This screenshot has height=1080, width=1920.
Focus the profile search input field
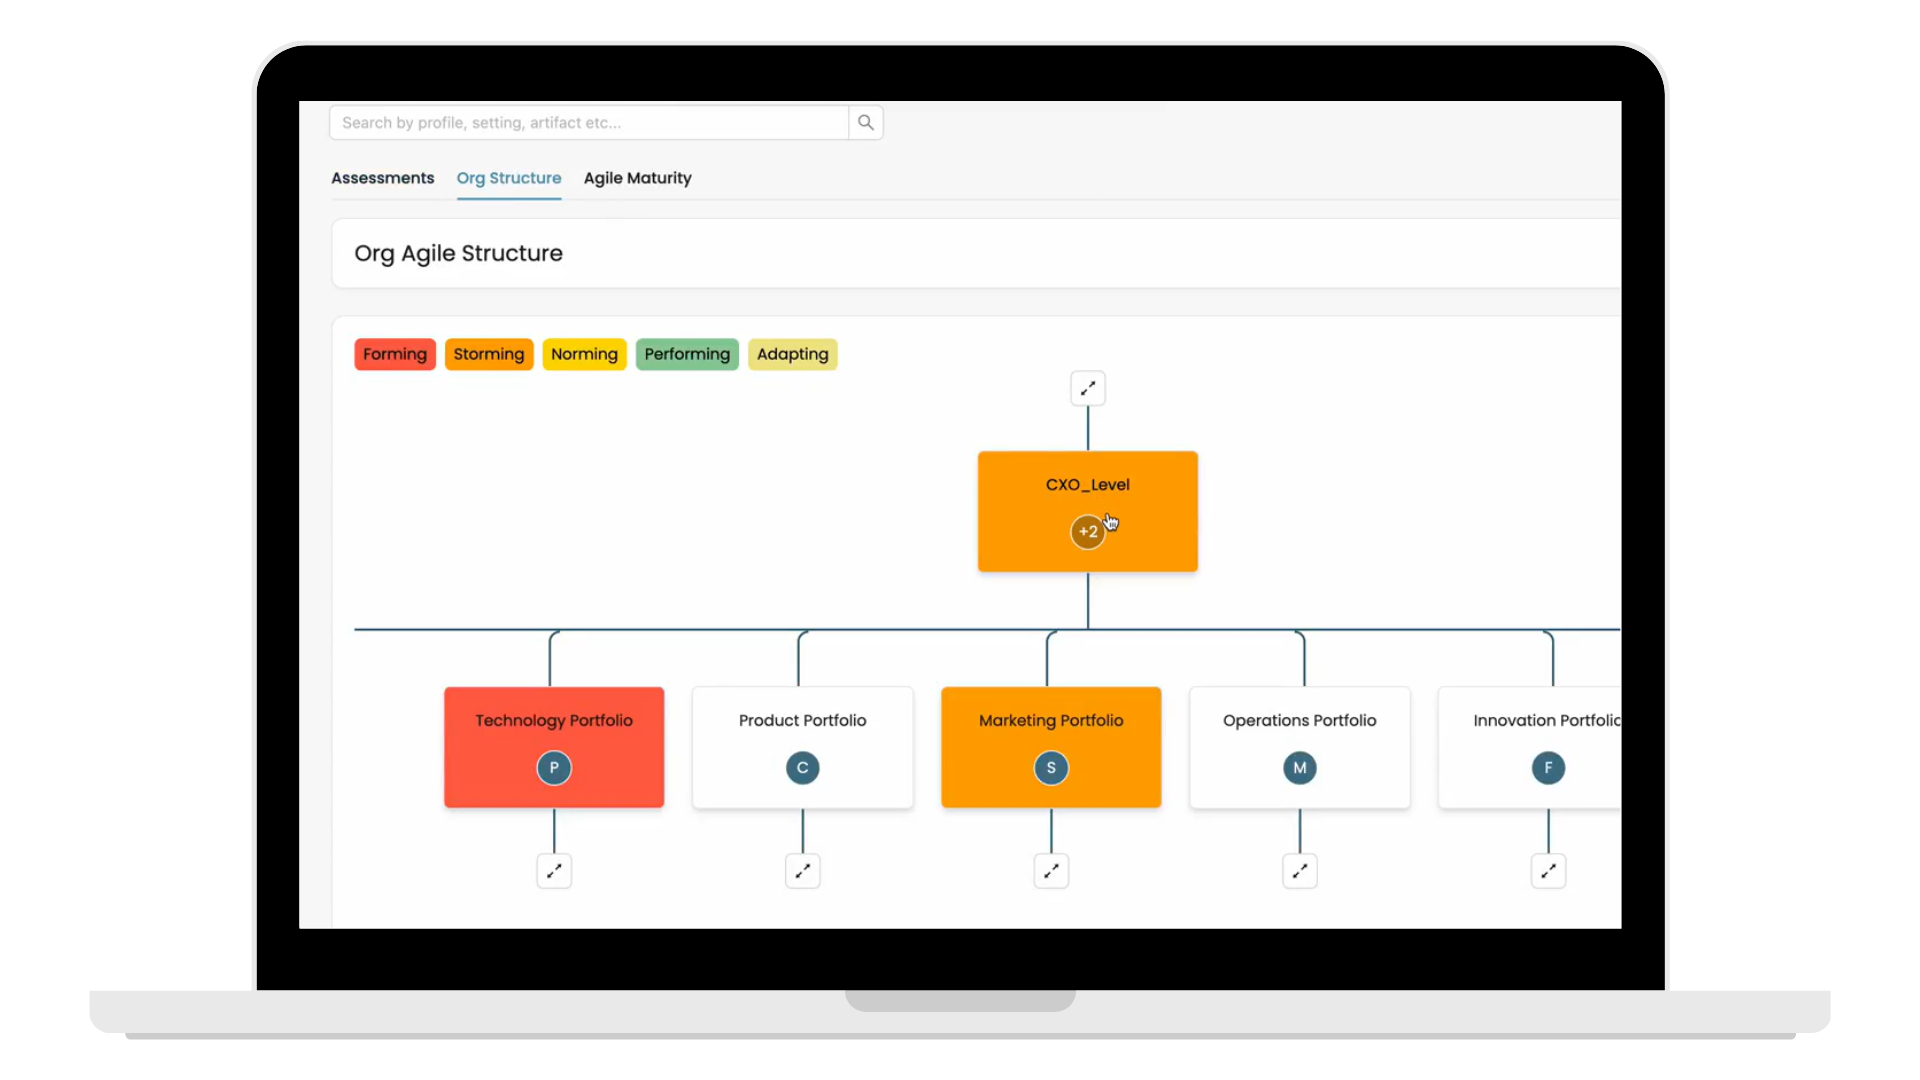coord(588,123)
